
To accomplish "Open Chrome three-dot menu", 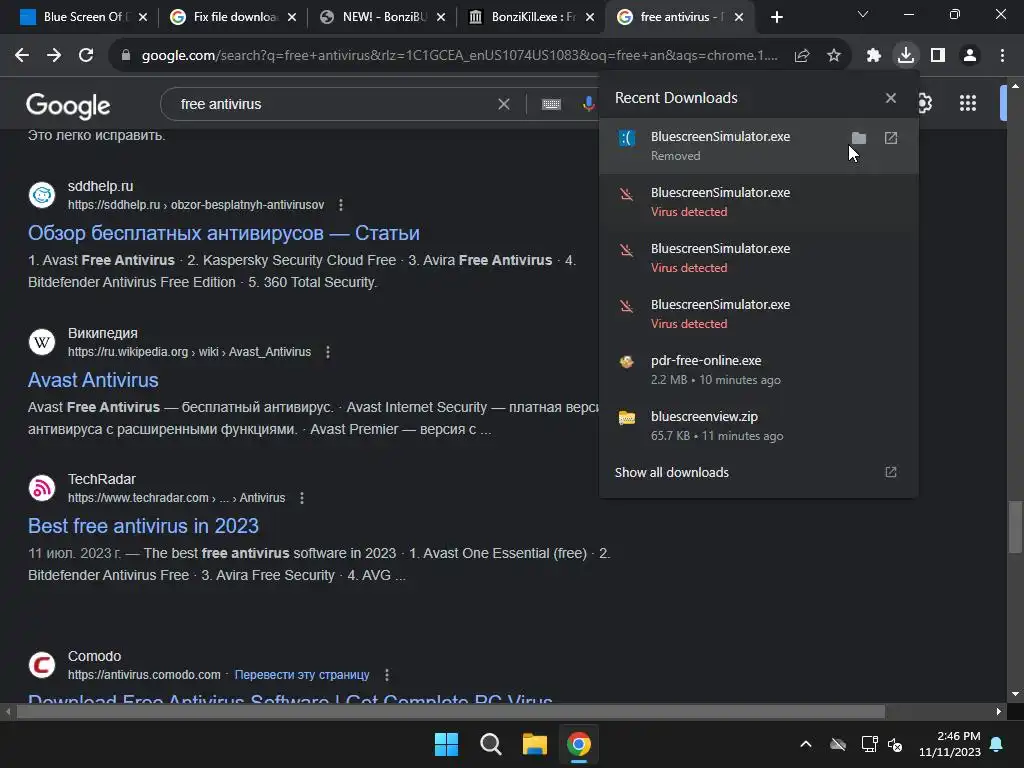I will point(1002,56).
